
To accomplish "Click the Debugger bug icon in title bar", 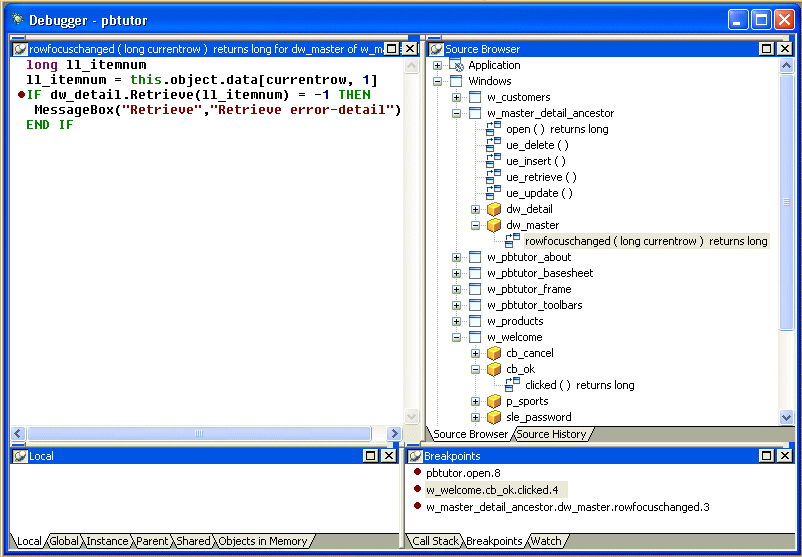I will (x=17, y=19).
